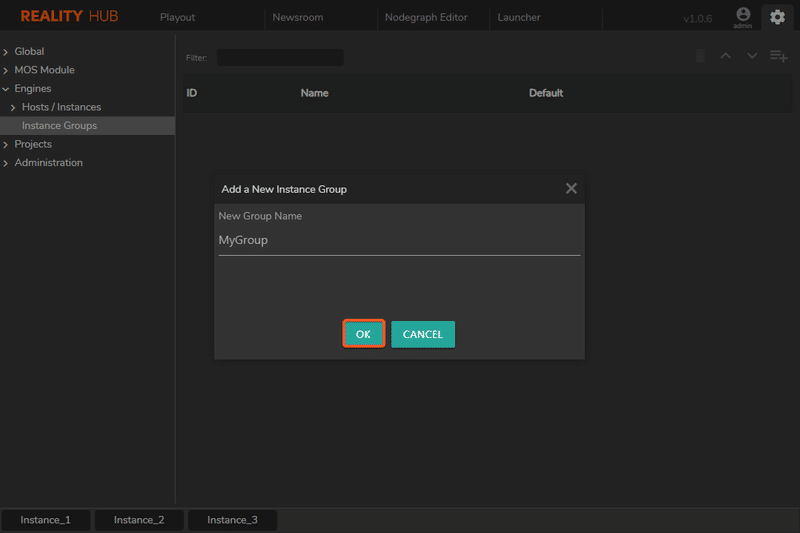Open the settings gear icon

pyautogui.click(x=777, y=17)
